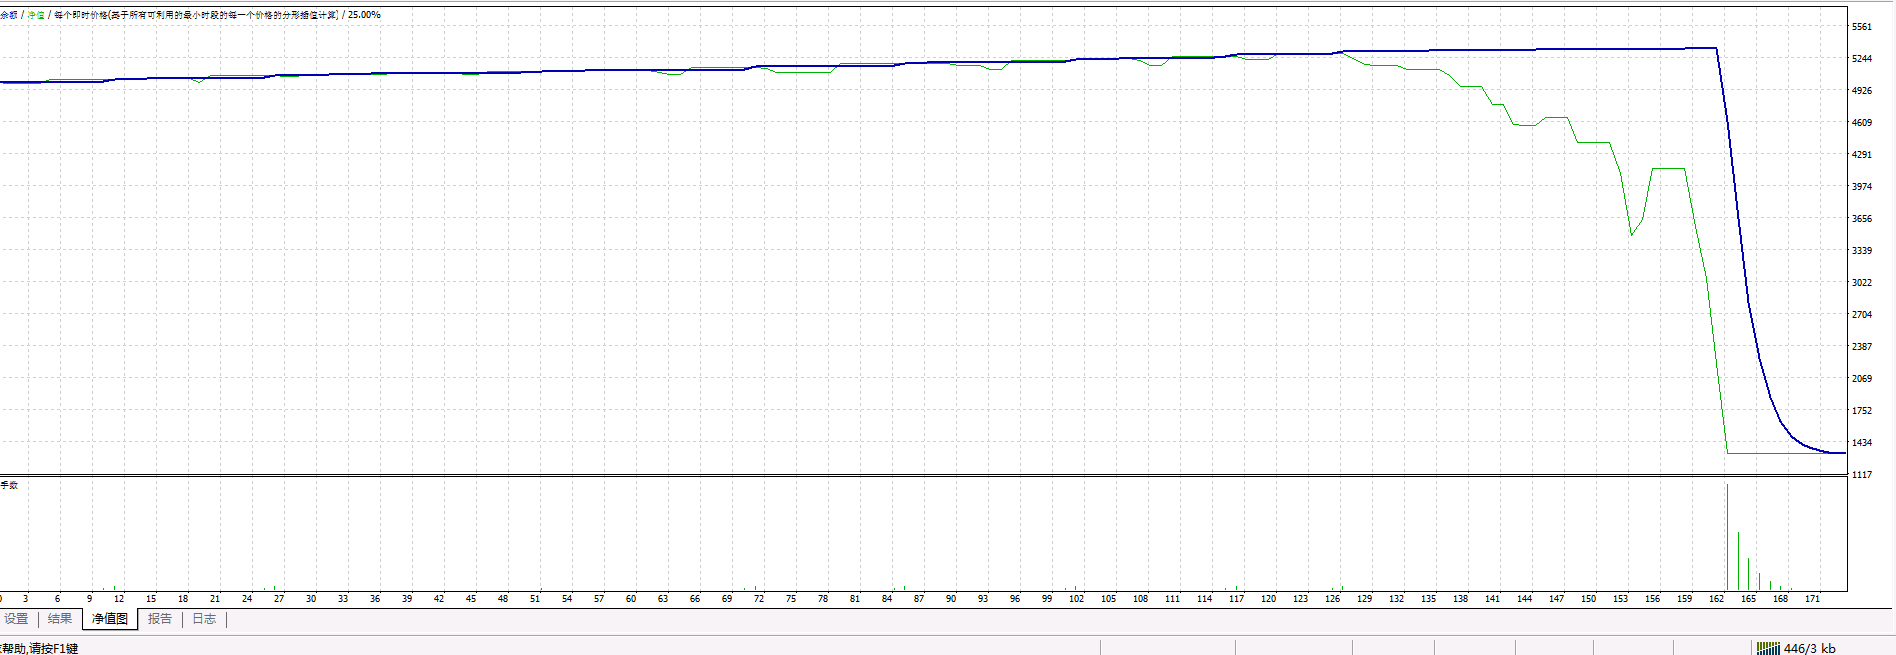1896x655 pixels.
Task: Click the 25.00% modelling quality value
Action: 364,15
